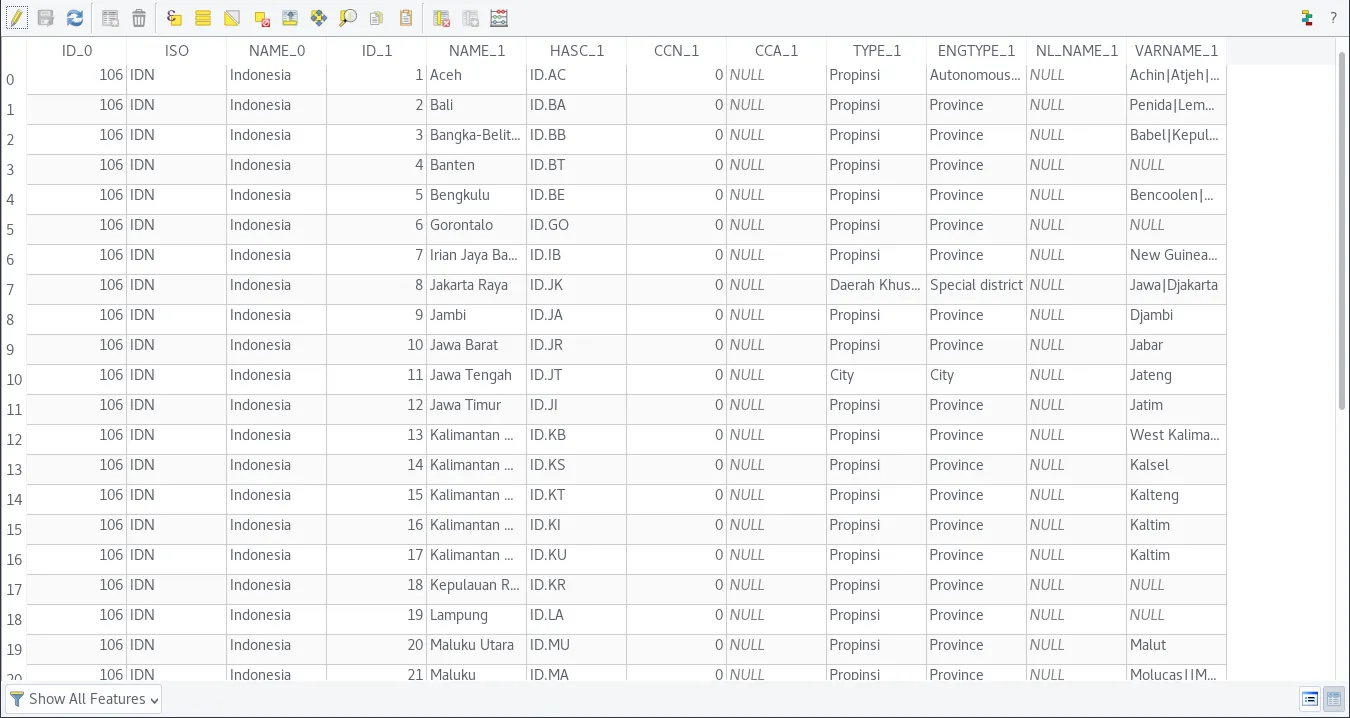Delete selected features with the trash icon
The height and width of the screenshot is (718, 1350).
139,17
